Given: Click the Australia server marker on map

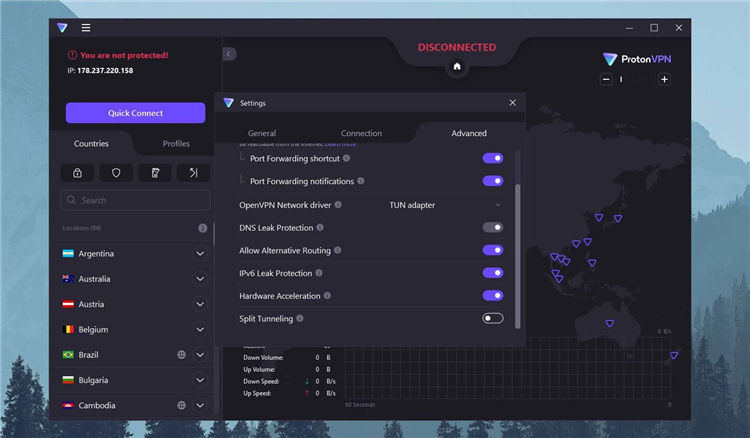Looking at the screenshot, I should tap(609, 324).
